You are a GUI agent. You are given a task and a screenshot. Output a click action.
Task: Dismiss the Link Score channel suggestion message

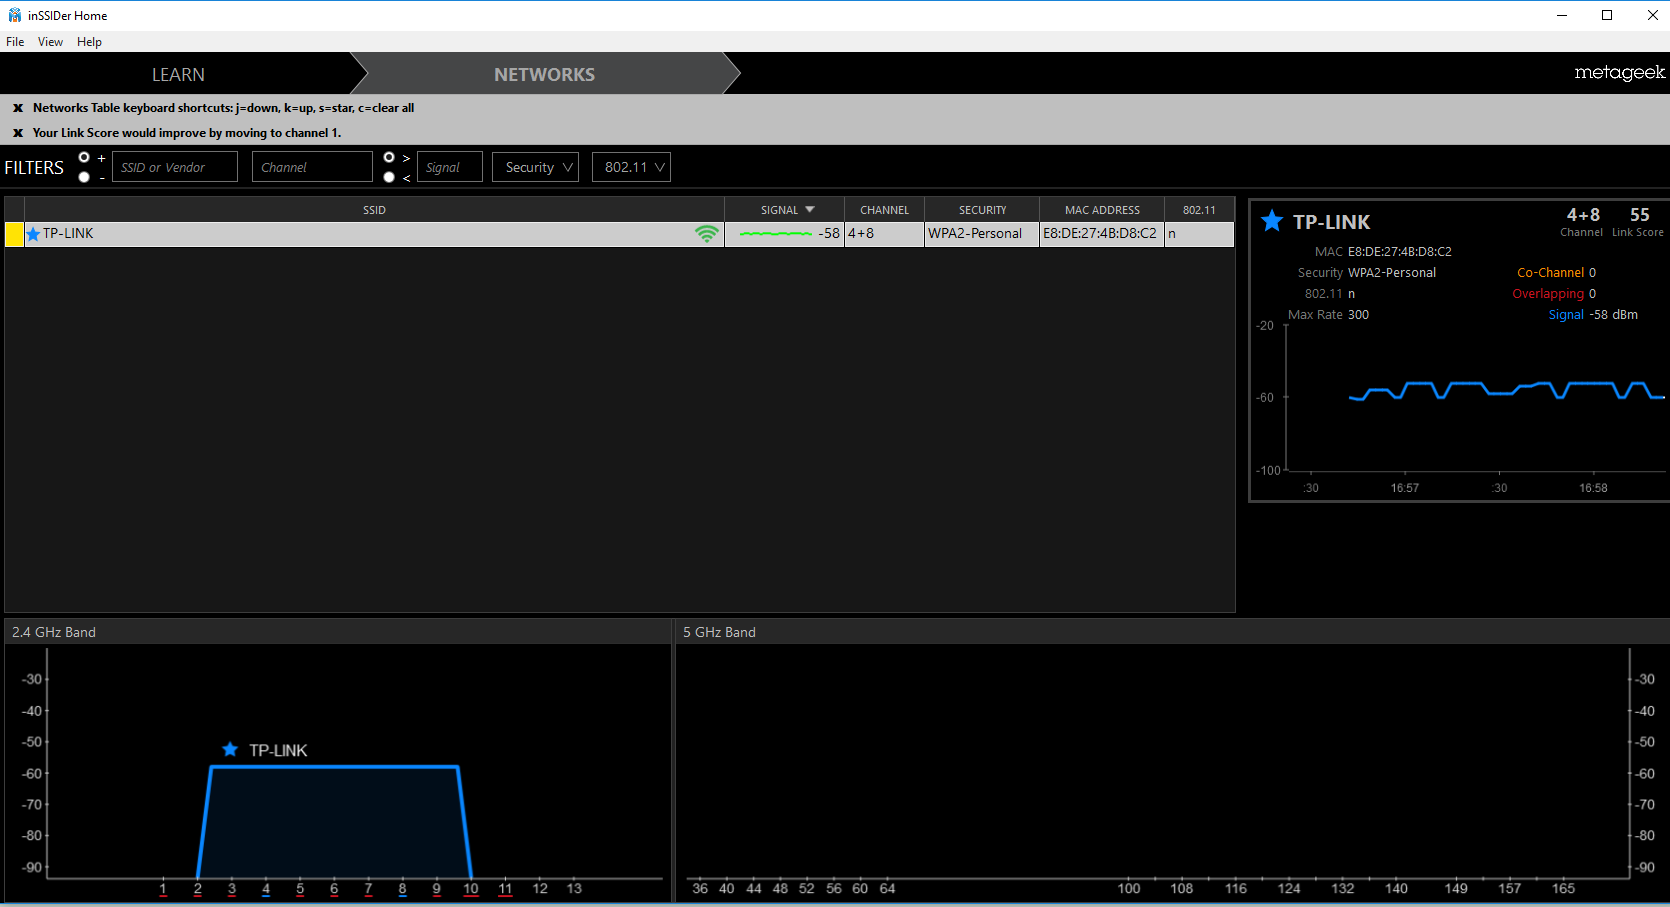[x=18, y=133]
